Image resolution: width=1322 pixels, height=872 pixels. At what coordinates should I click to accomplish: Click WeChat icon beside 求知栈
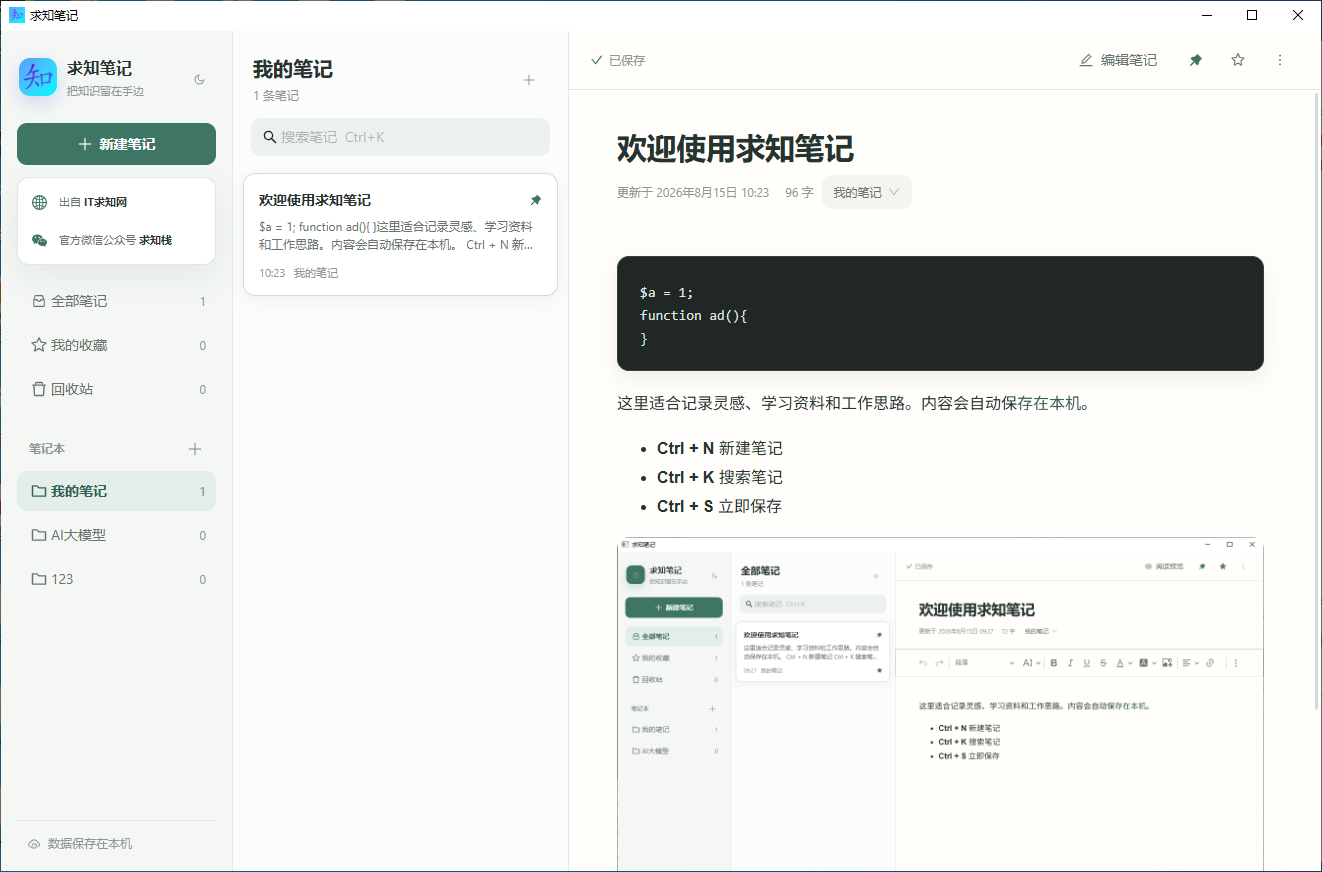[40, 240]
